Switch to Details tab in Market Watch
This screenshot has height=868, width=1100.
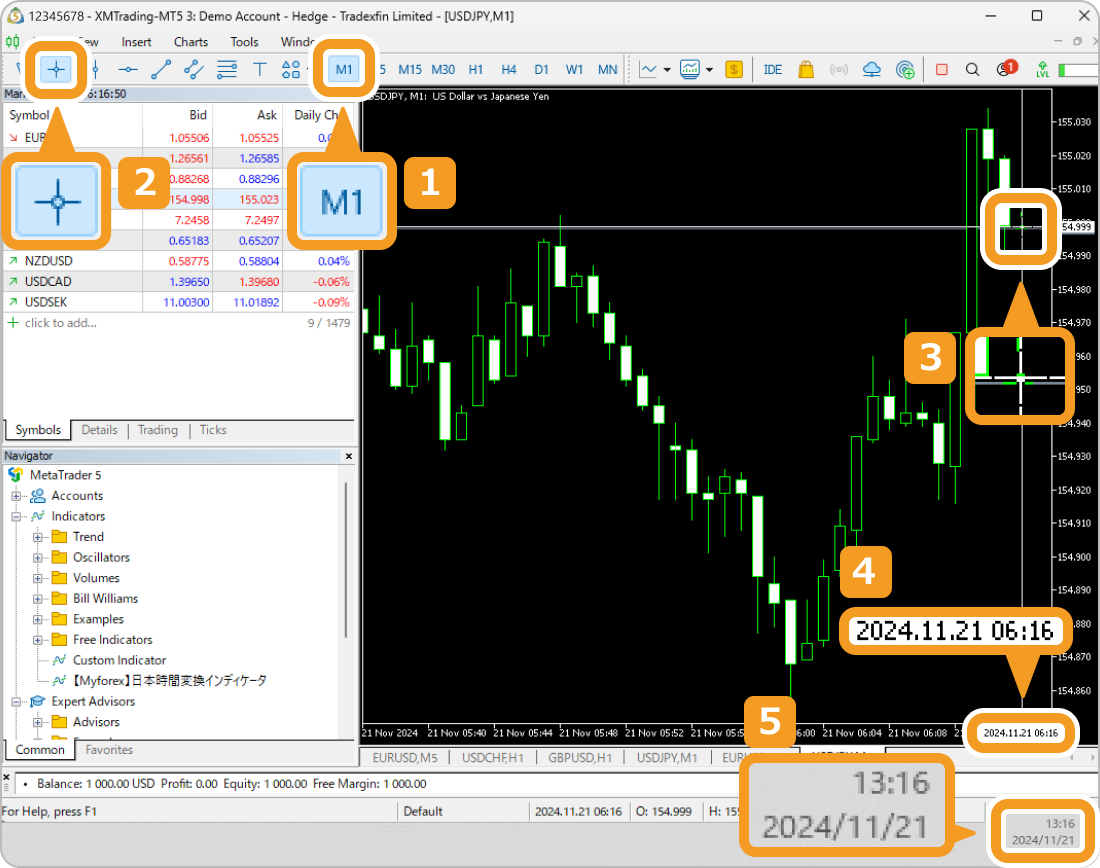tap(100, 429)
